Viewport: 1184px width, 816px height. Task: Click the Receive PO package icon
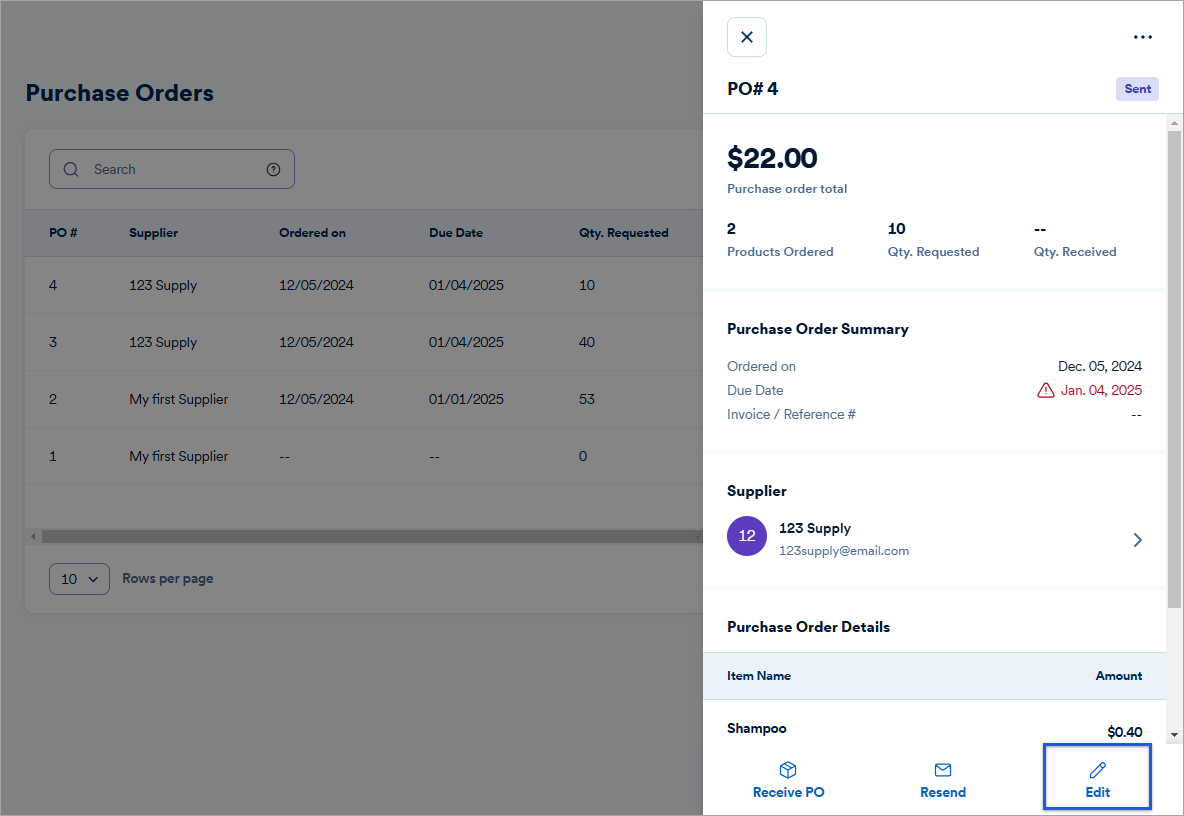[x=788, y=768]
